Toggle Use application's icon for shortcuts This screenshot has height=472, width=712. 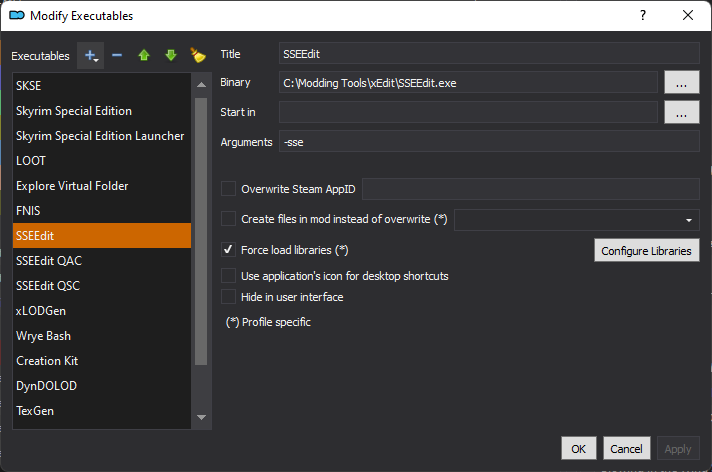(228, 275)
